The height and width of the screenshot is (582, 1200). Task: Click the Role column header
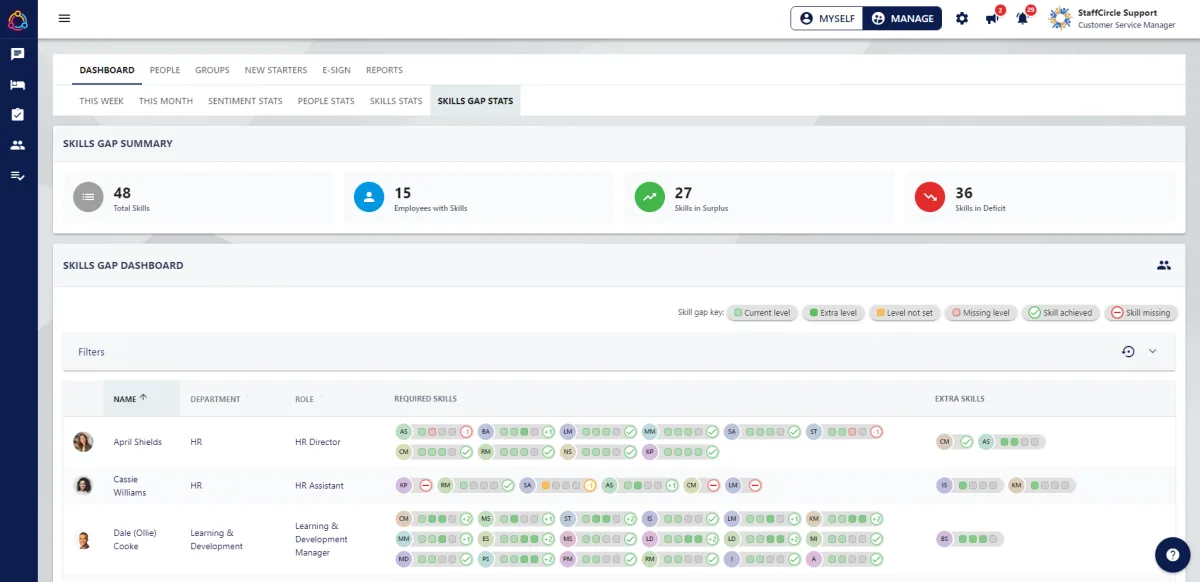click(304, 399)
